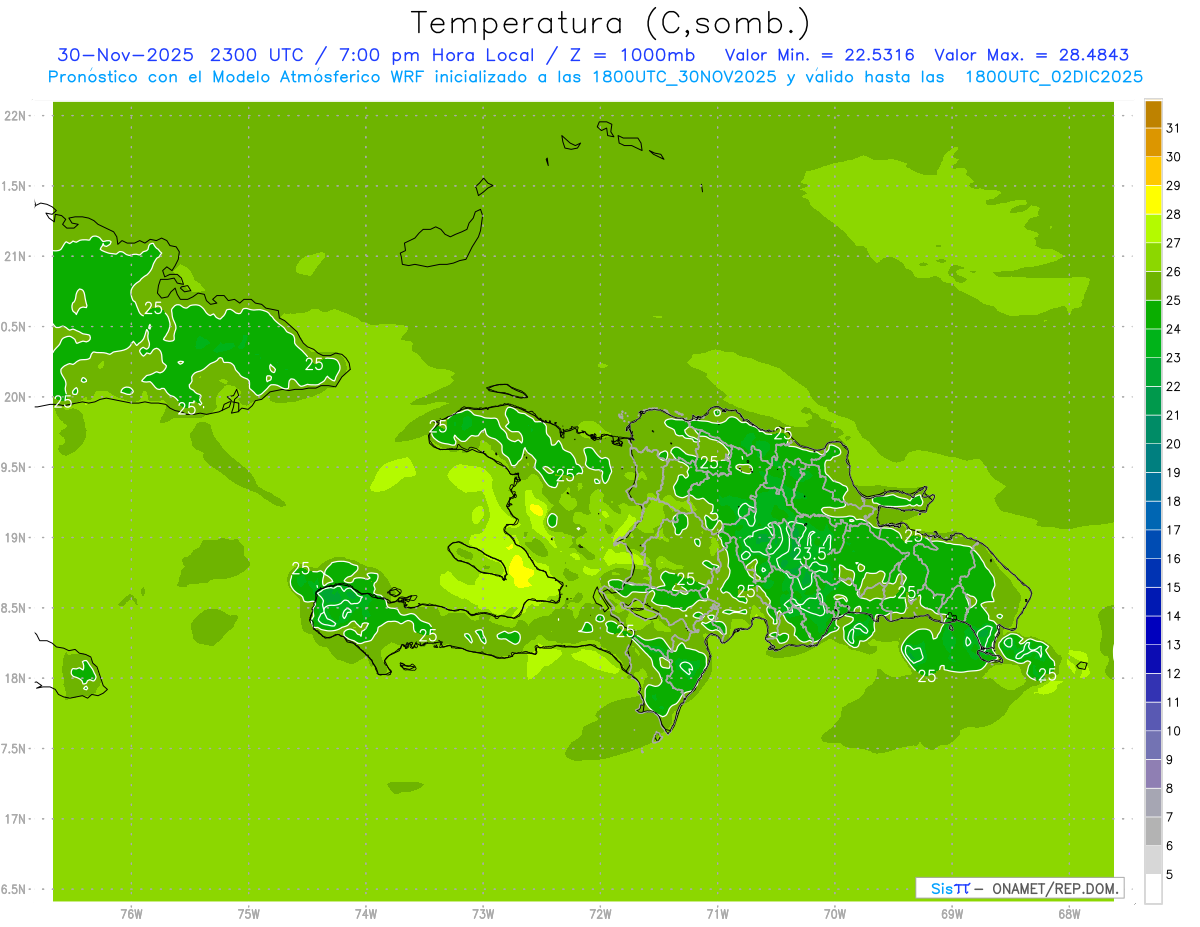The width and height of the screenshot is (1200, 927).
Task: Click the 23.5 contour label over Dominican Republic
Action: tap(809, 553)
